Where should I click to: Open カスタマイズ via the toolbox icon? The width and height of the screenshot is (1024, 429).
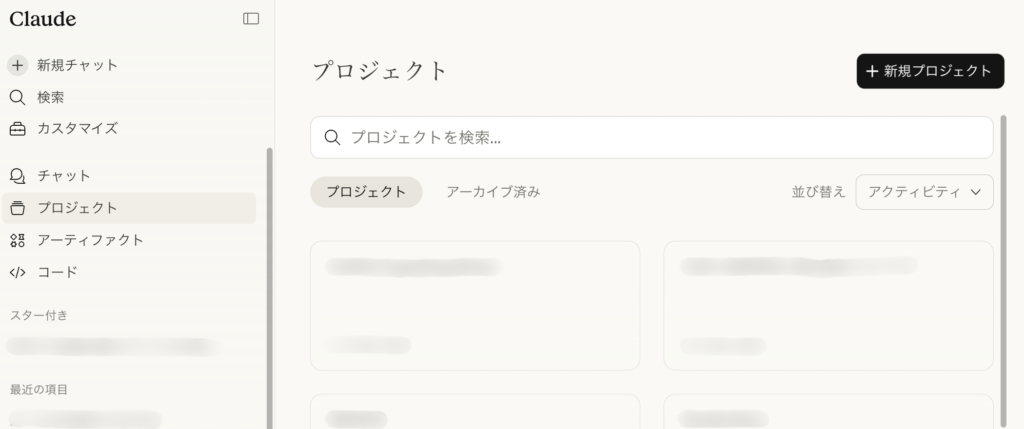click(17, 129)
